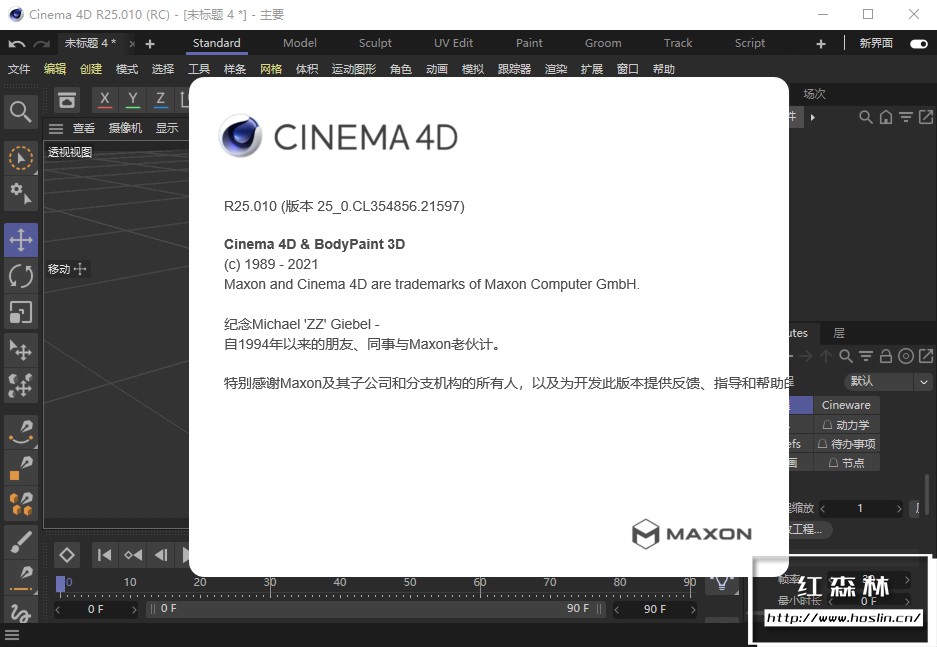Viewport: 937px width, 647px height.
Task: Toggle the 新界面 switch
Action: point(918,44)
